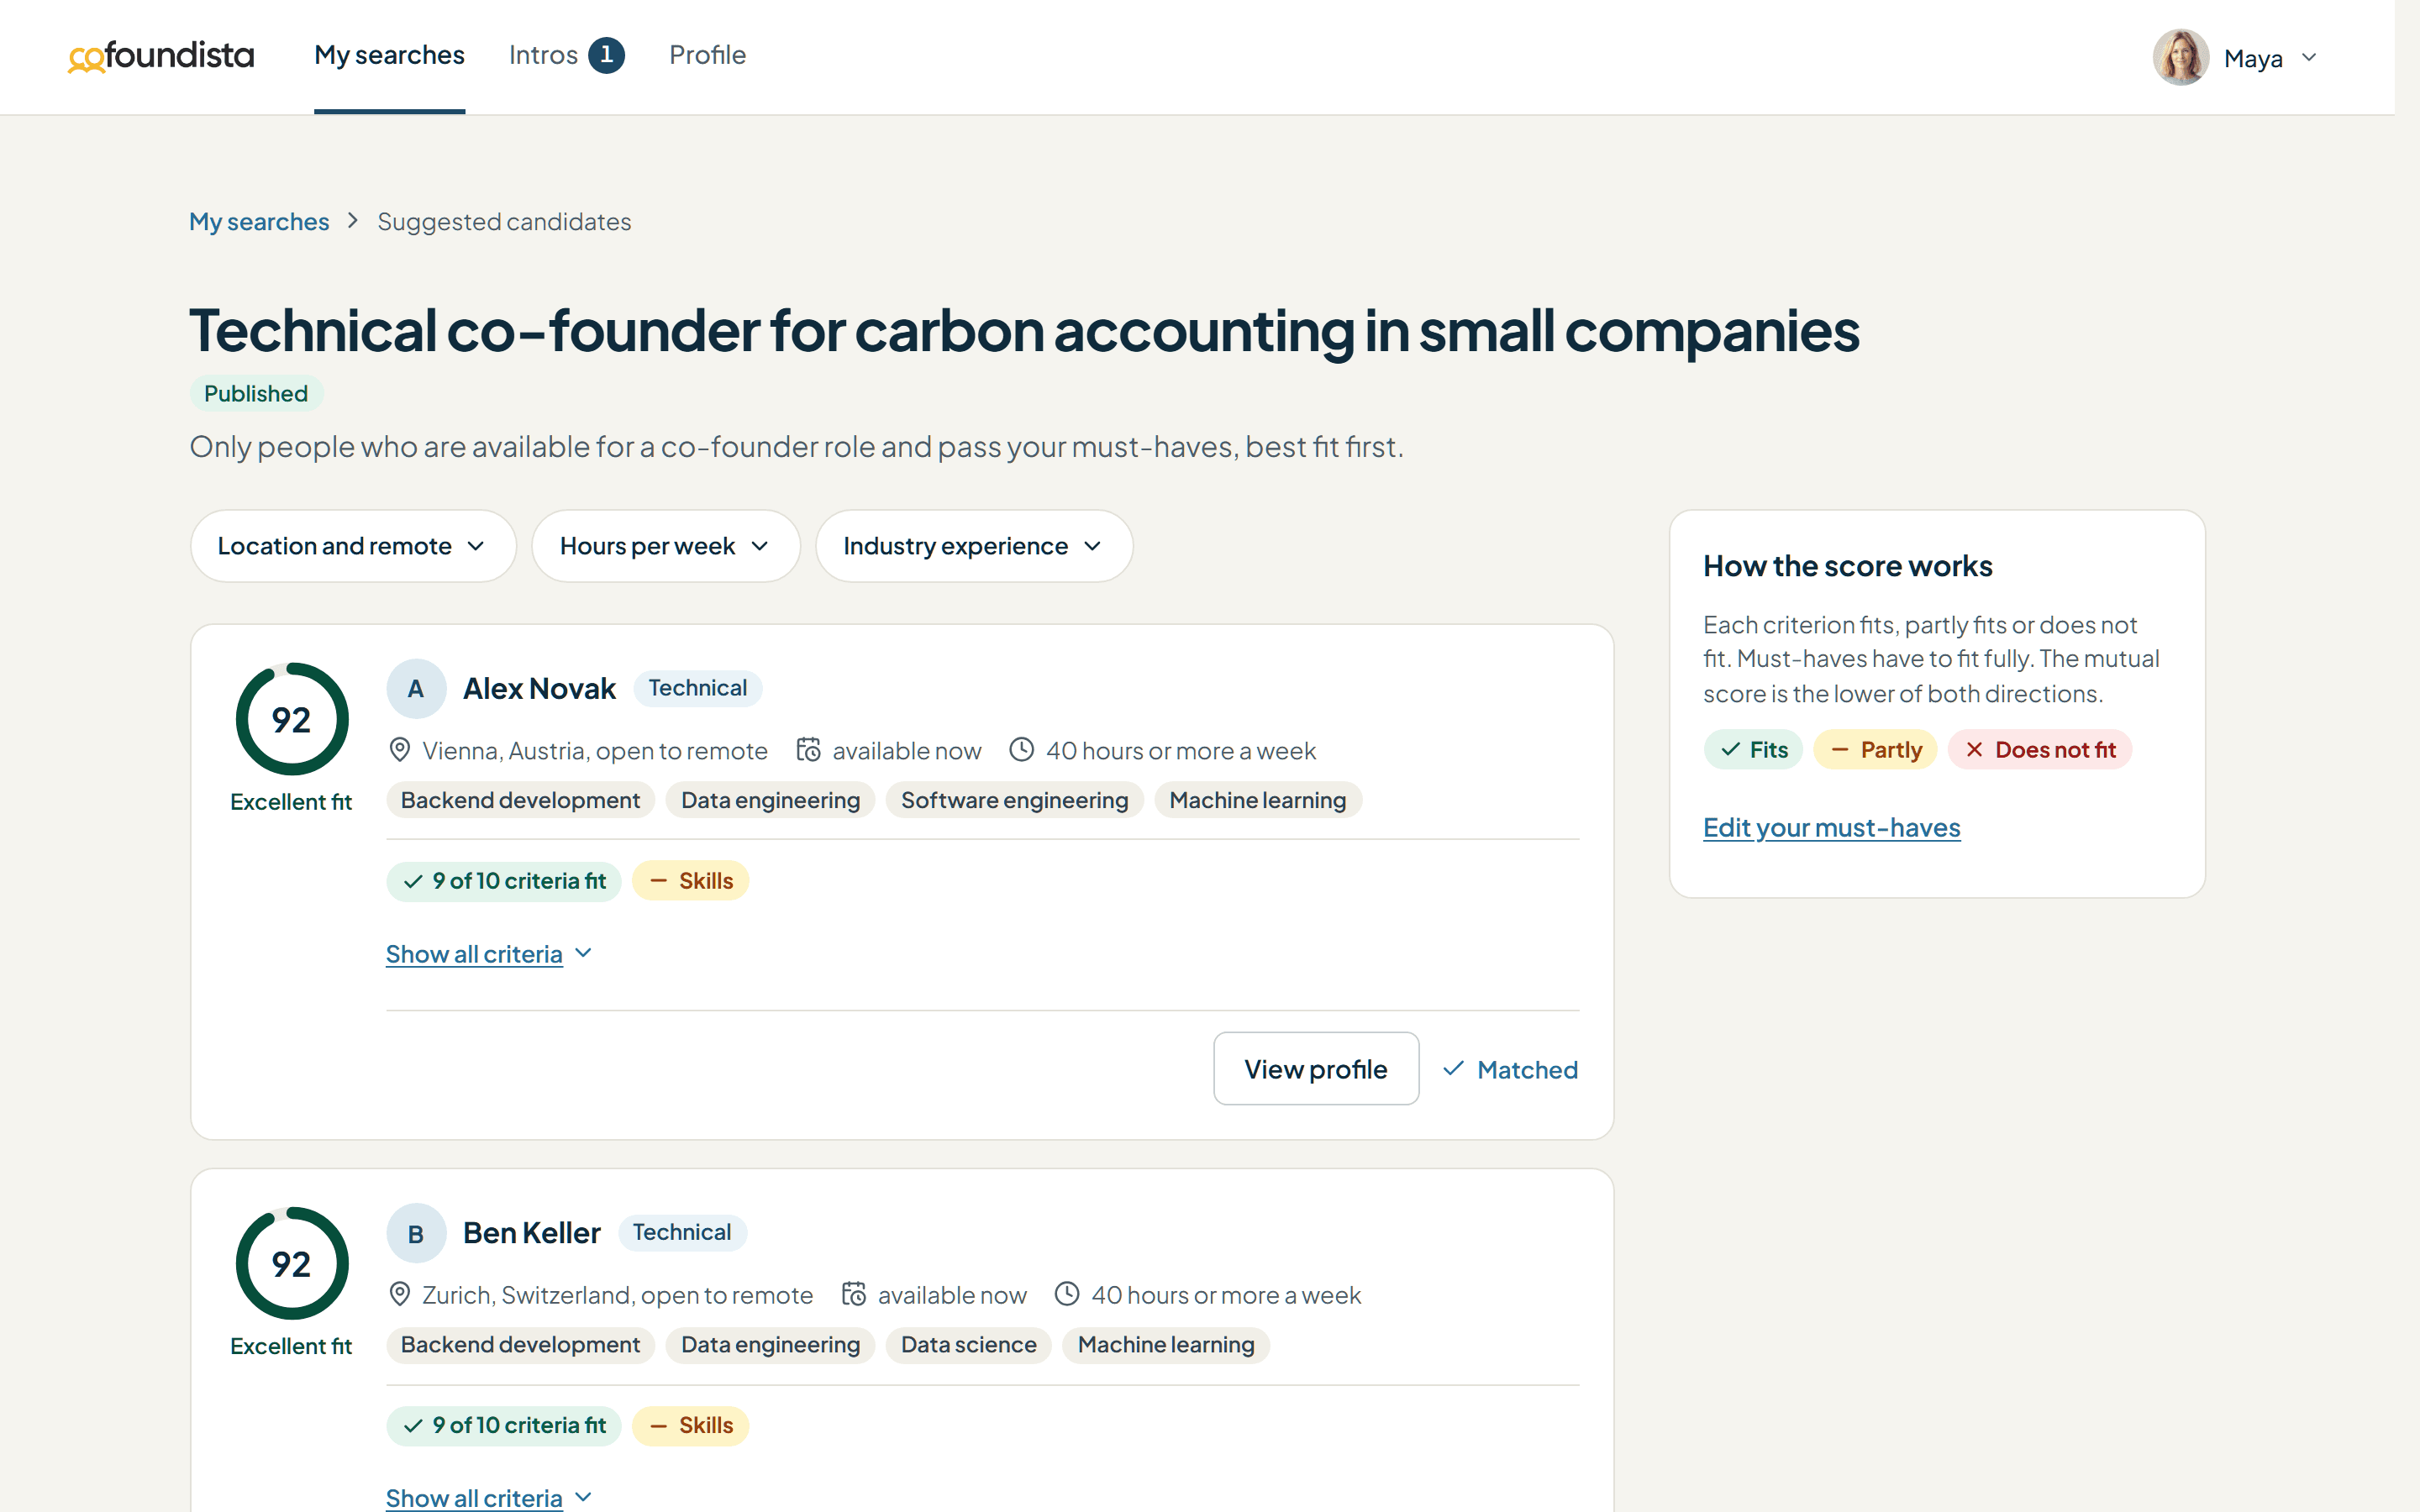Click the Intros notification badge
The width and height of the screenshot is (2420, 1512).
point(606,55)
